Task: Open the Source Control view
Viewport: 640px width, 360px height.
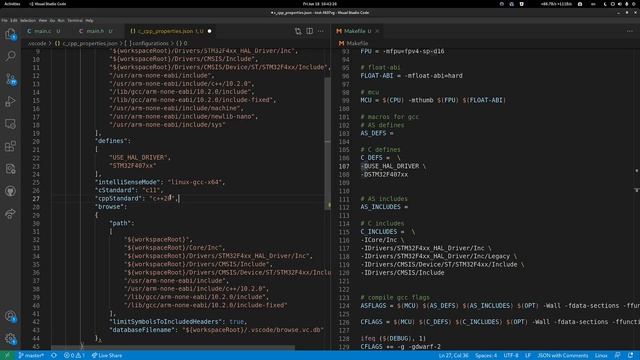Action: (x=10, y=79)
